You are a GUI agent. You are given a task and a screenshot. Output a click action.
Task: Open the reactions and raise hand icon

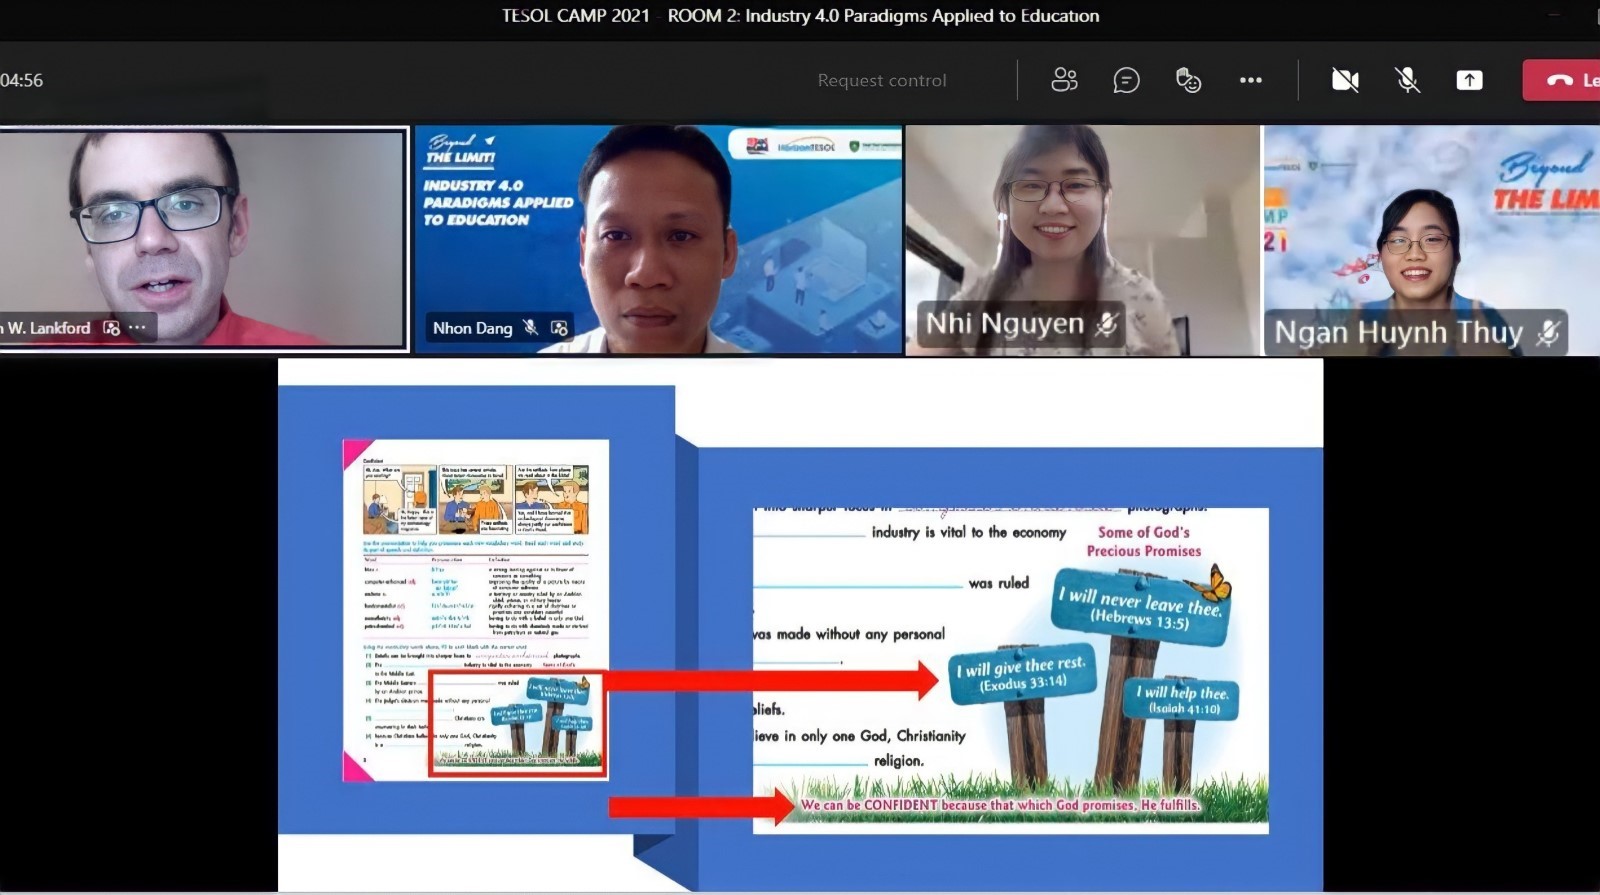(x=1188, y=80)
